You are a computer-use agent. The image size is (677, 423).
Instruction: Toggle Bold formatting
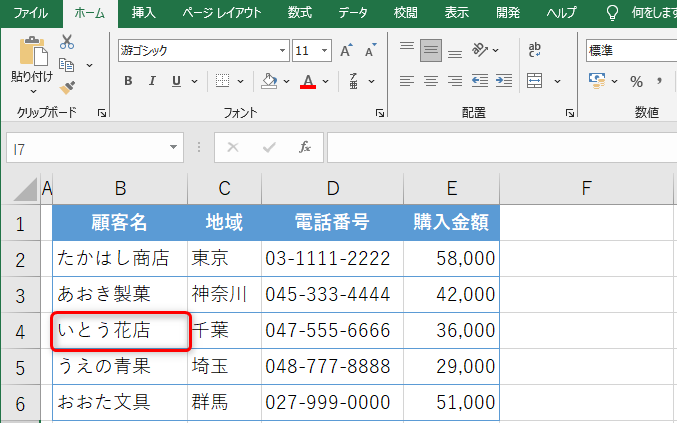click(128, 81)
